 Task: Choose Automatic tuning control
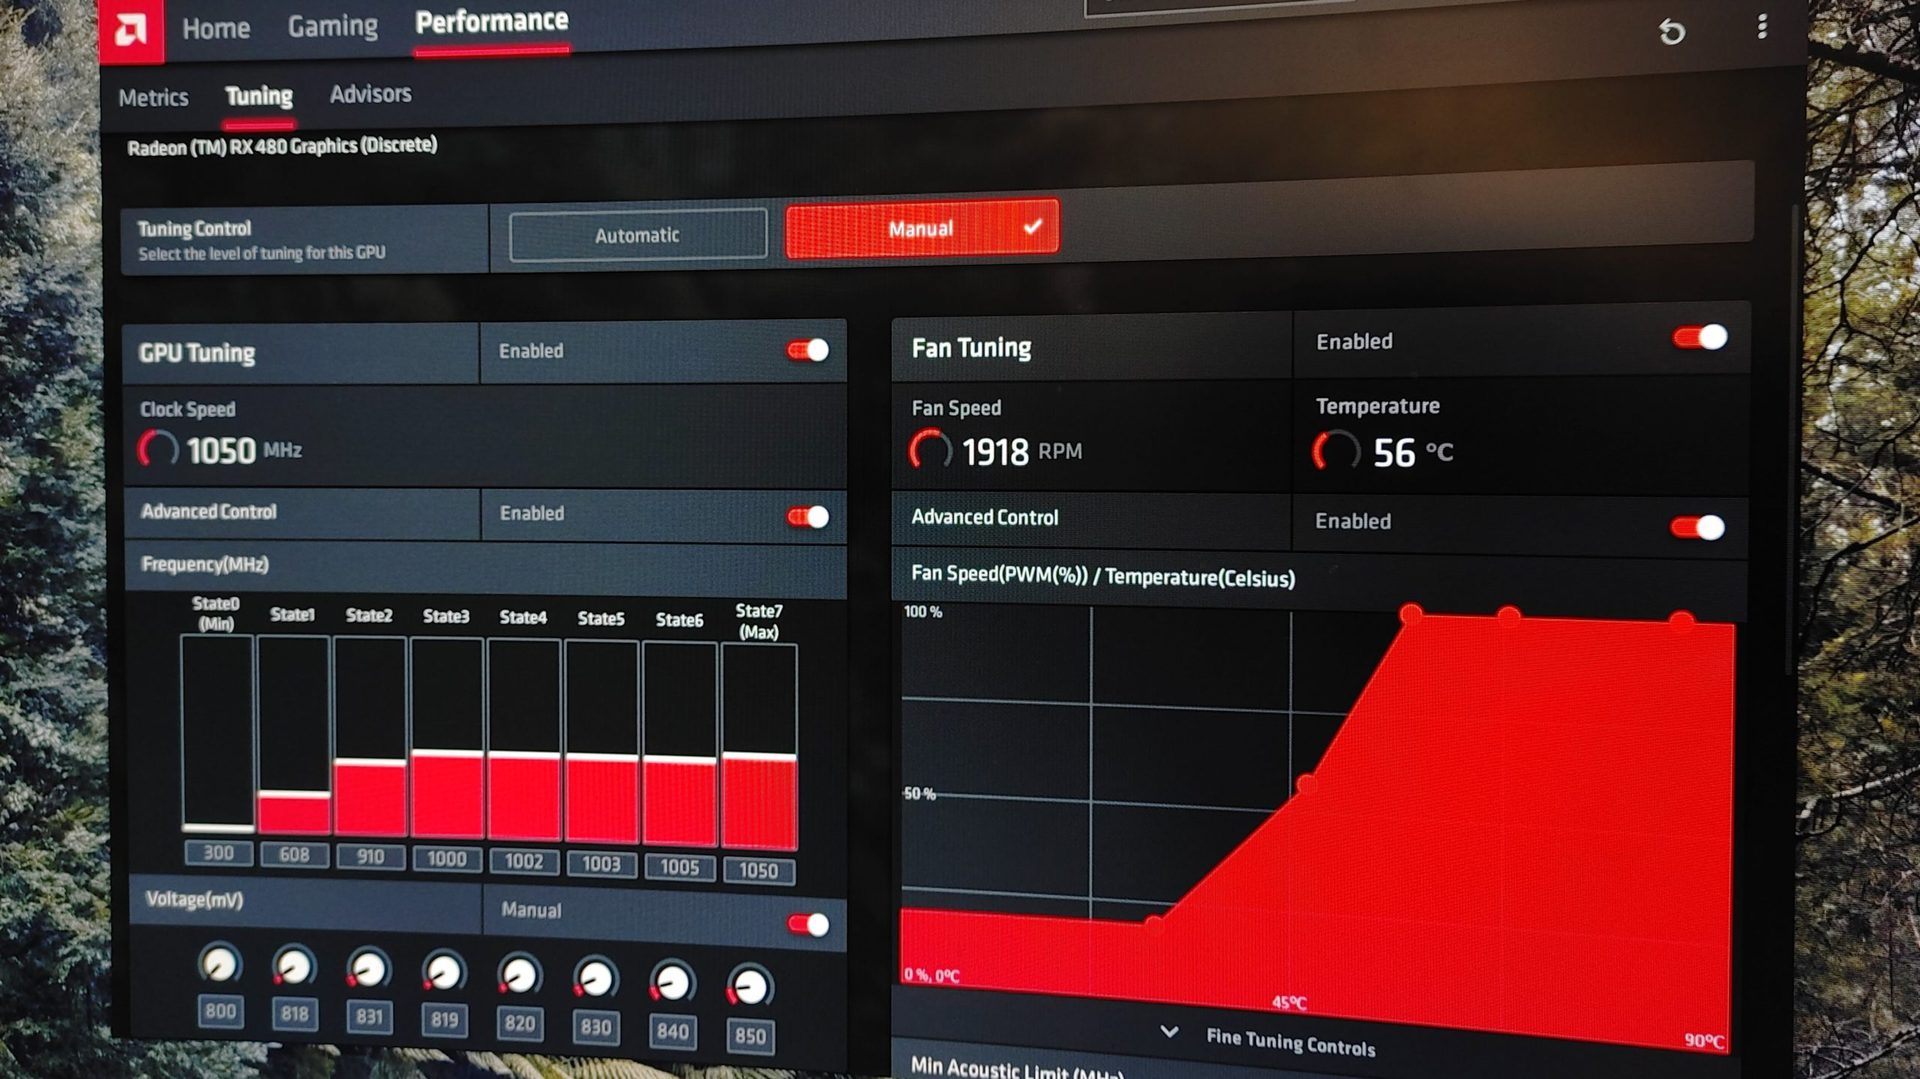638,235
